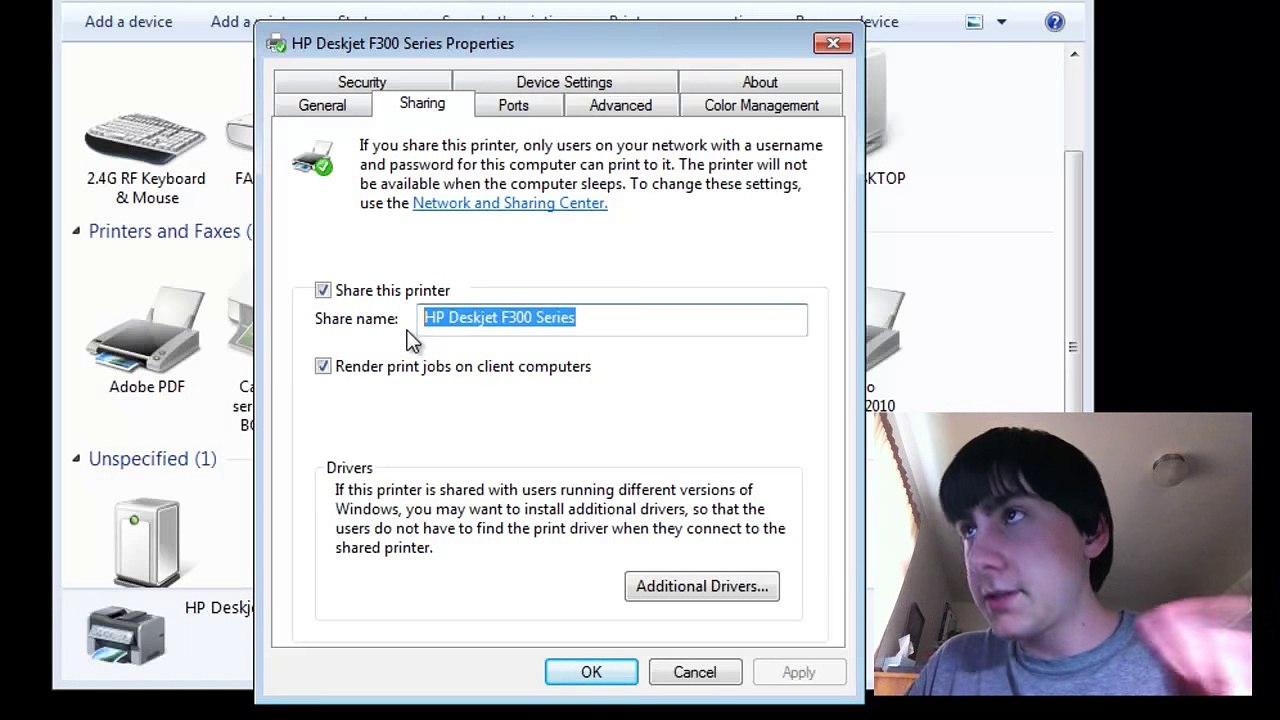The image size is (1280, 720).
Task: Click the printer icon in dialog title bar
Action: (x=276, y=43)
